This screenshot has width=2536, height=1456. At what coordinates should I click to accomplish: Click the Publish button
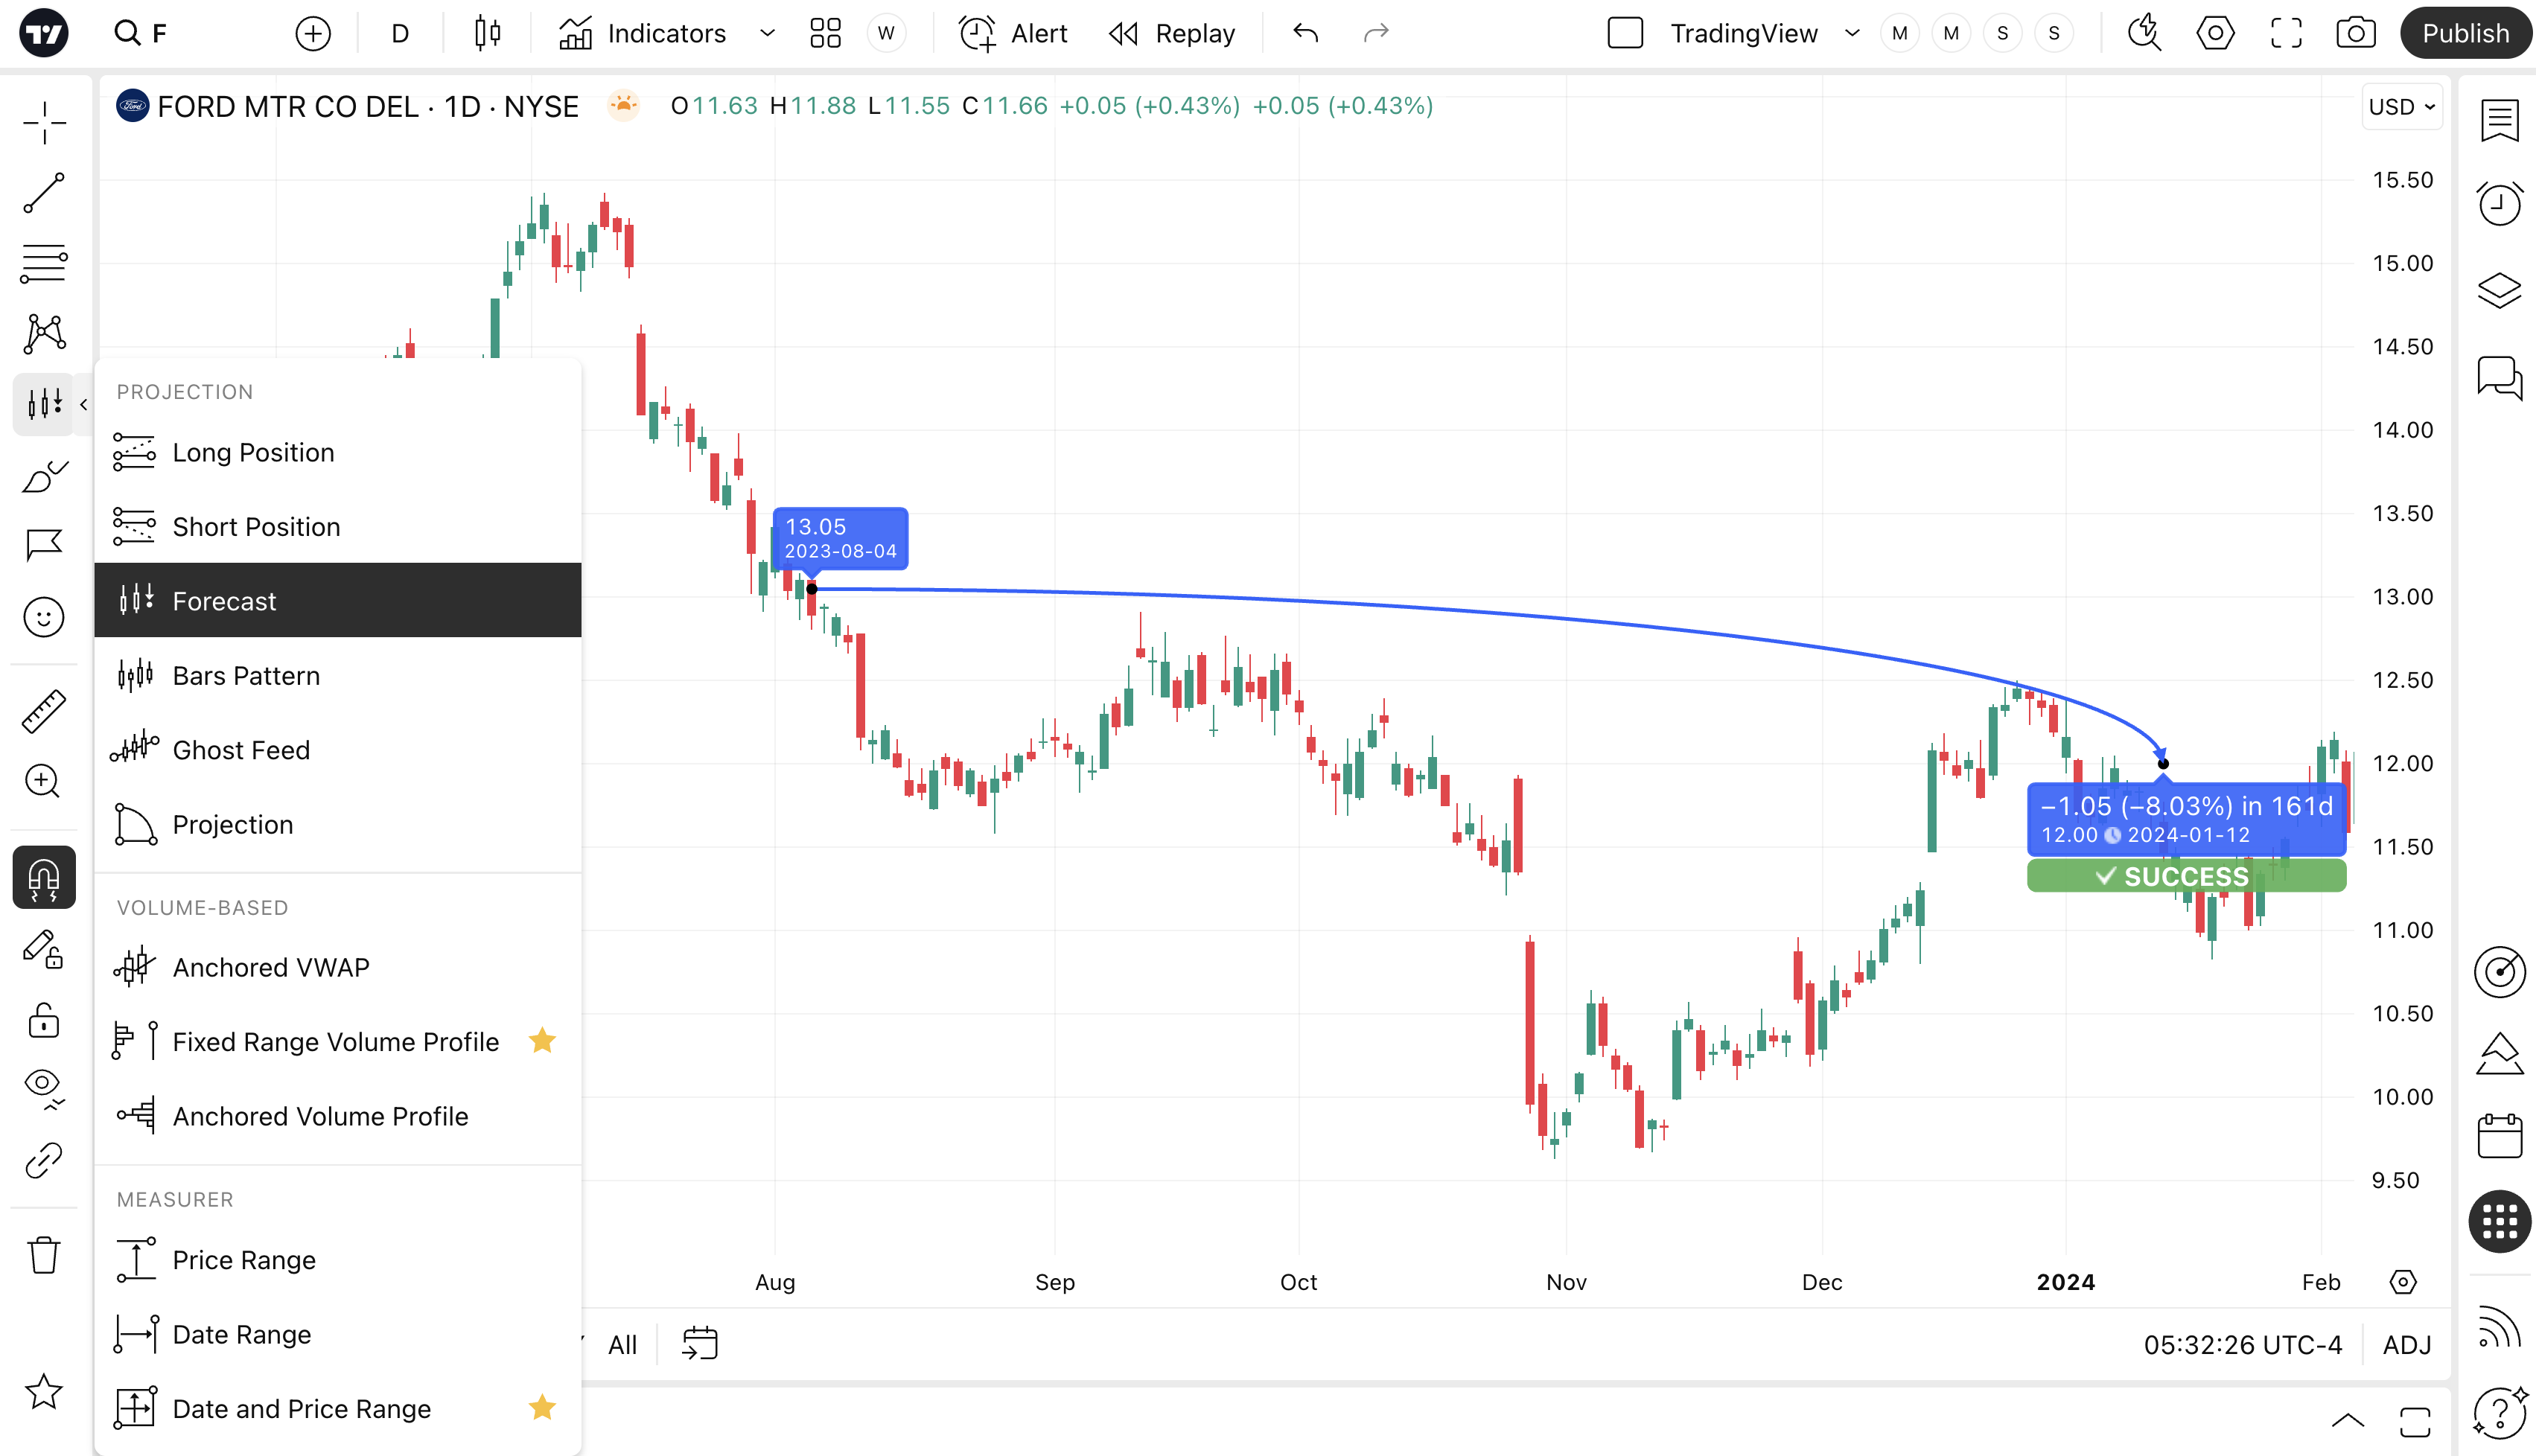coord(2465,33)
